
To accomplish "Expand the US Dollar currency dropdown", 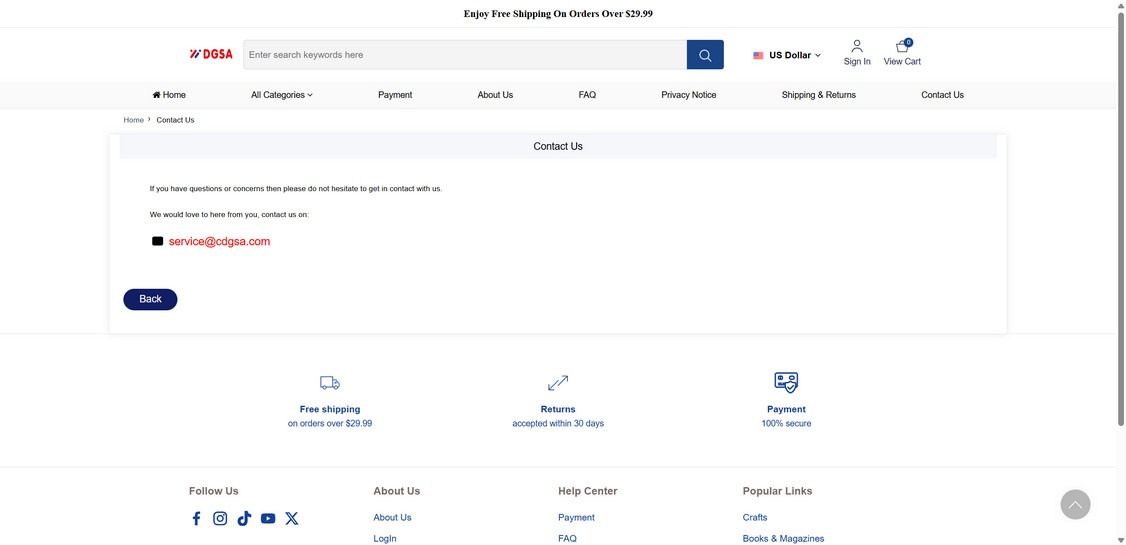I will click(788, 55).
